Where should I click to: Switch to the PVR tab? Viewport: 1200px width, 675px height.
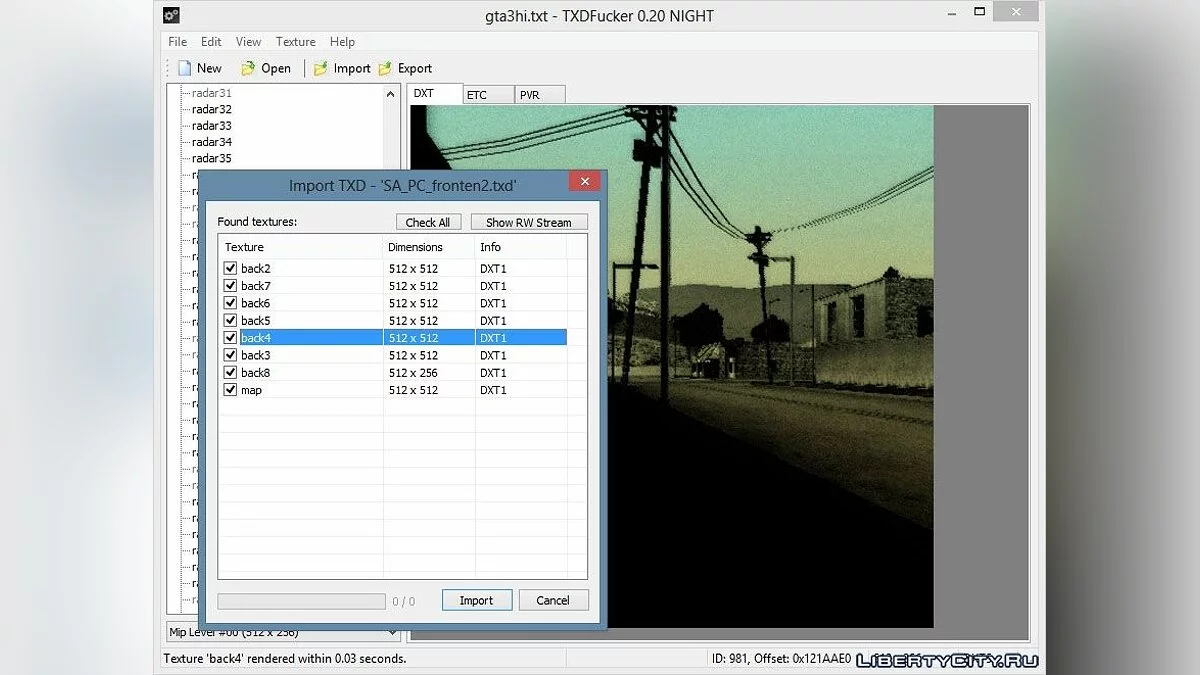click(530, 95)
